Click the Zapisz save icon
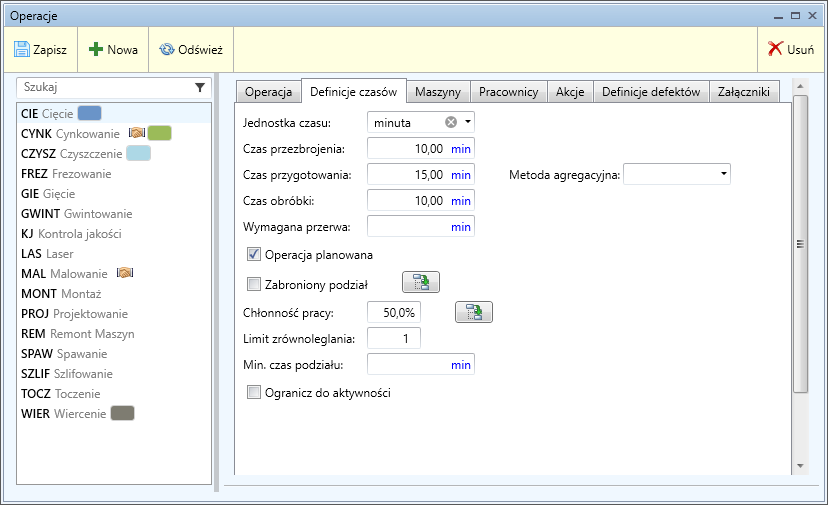Screen dimensions: 828x505 click(22, 49)
